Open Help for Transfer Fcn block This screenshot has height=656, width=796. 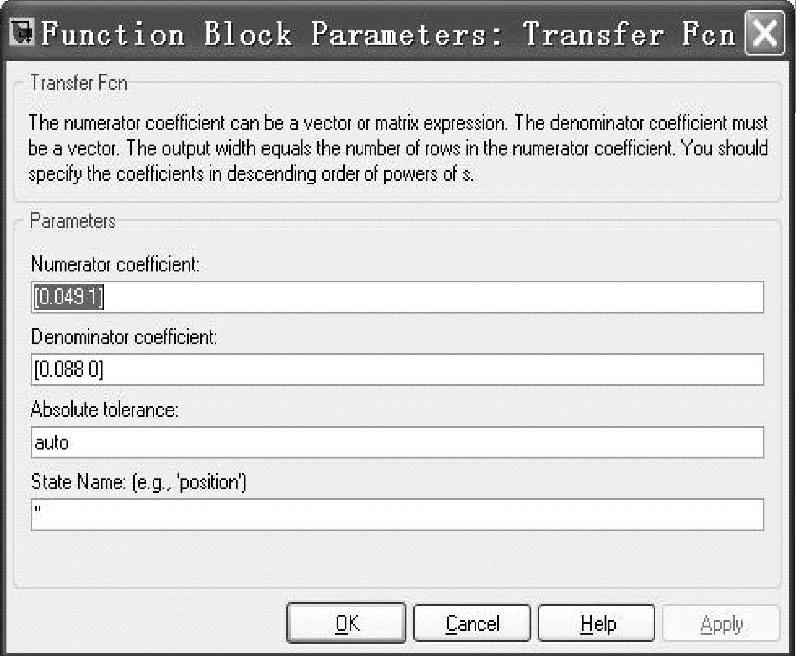(x=597, y=624)
